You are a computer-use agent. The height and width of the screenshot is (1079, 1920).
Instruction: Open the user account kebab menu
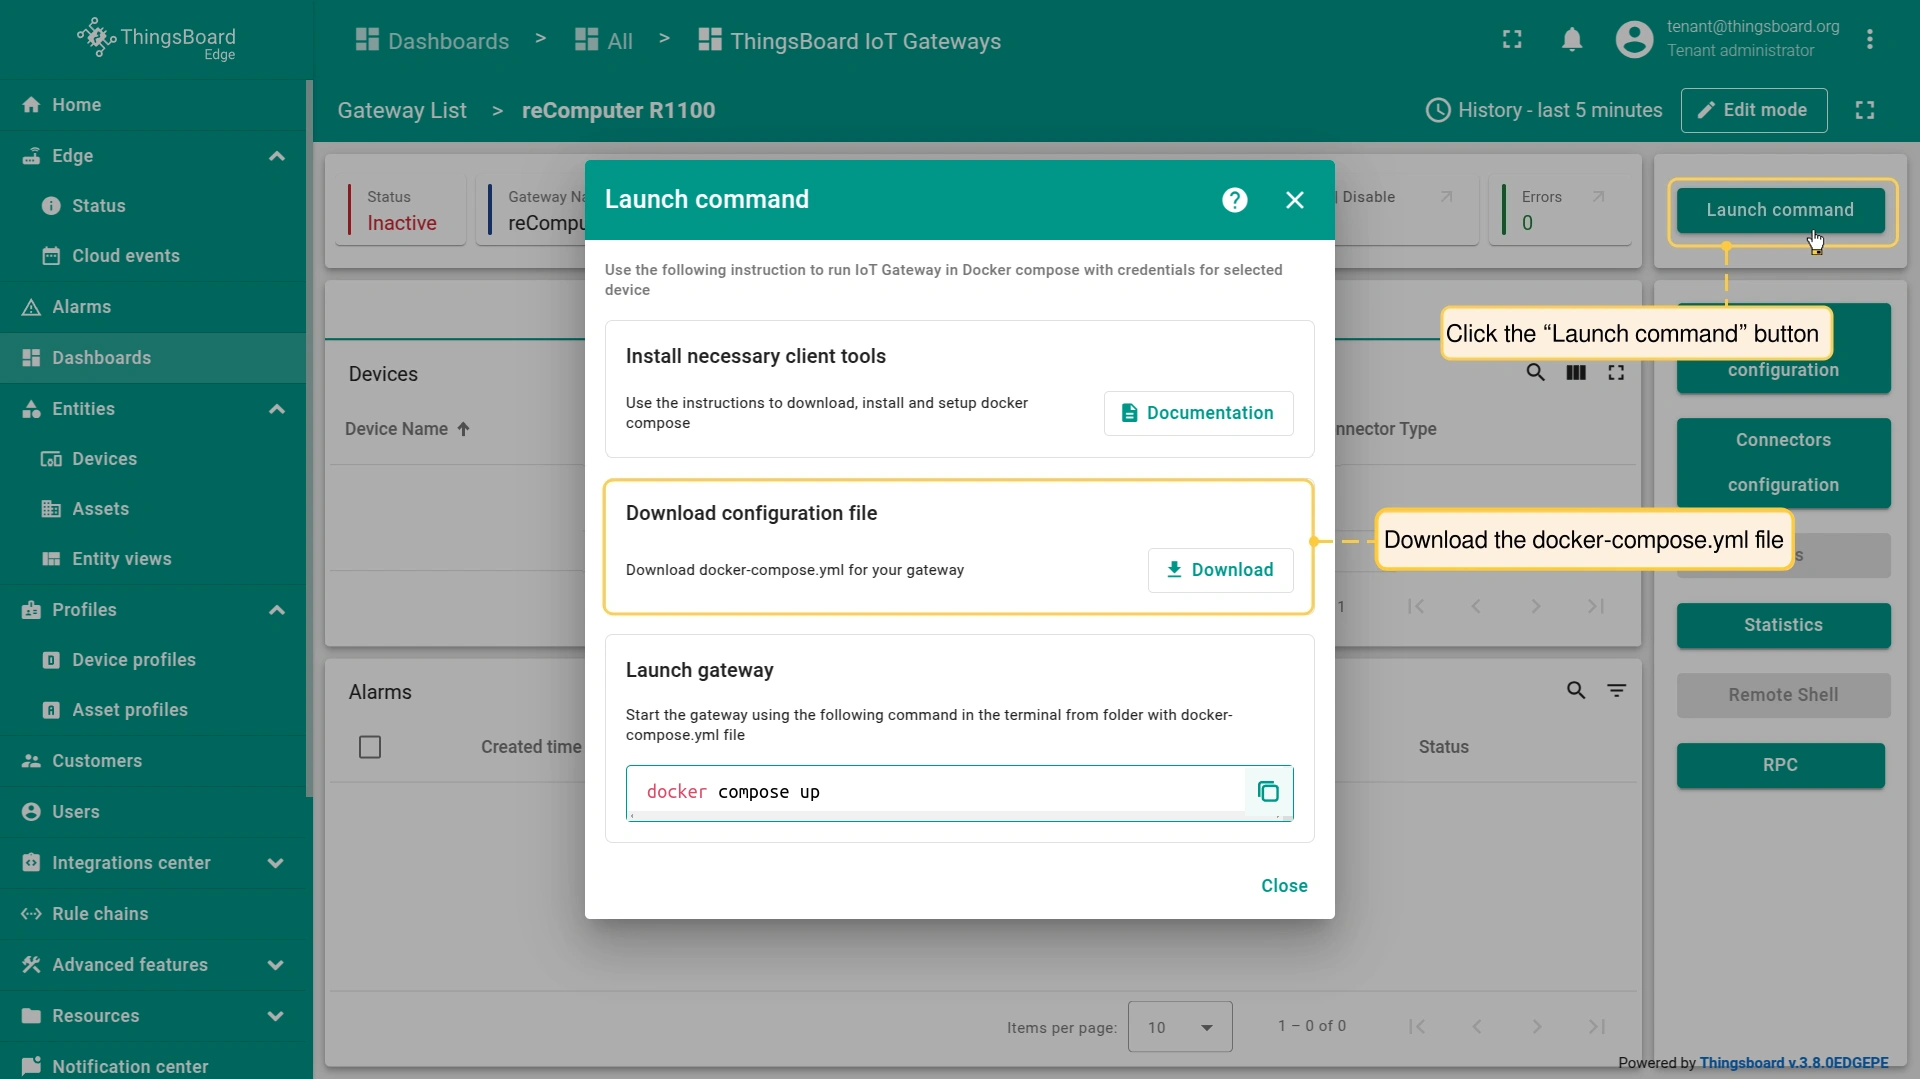(x=1869, y=40)
